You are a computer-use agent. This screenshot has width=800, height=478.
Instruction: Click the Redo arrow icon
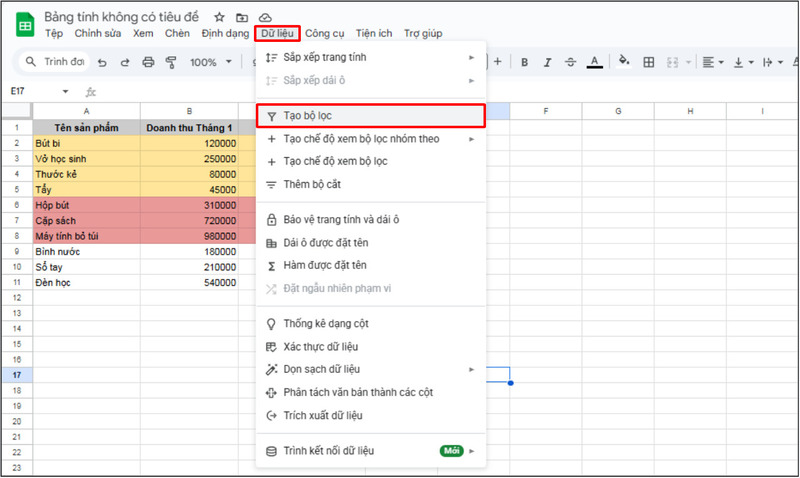125,62
